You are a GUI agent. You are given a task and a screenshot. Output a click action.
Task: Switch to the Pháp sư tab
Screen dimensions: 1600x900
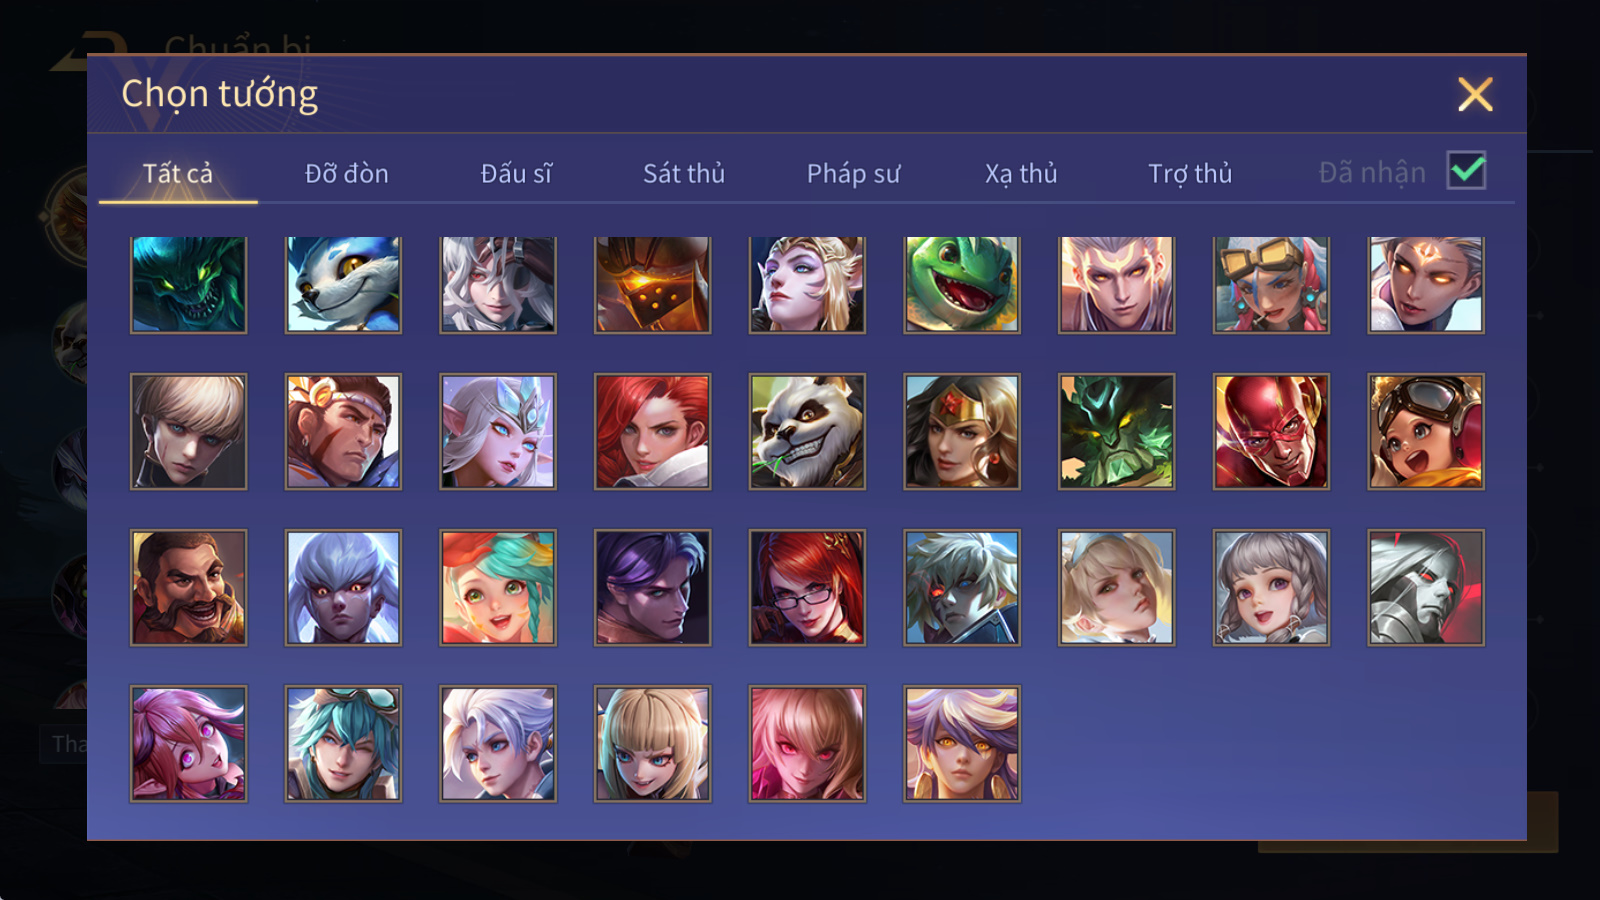[x=853, y=174]
